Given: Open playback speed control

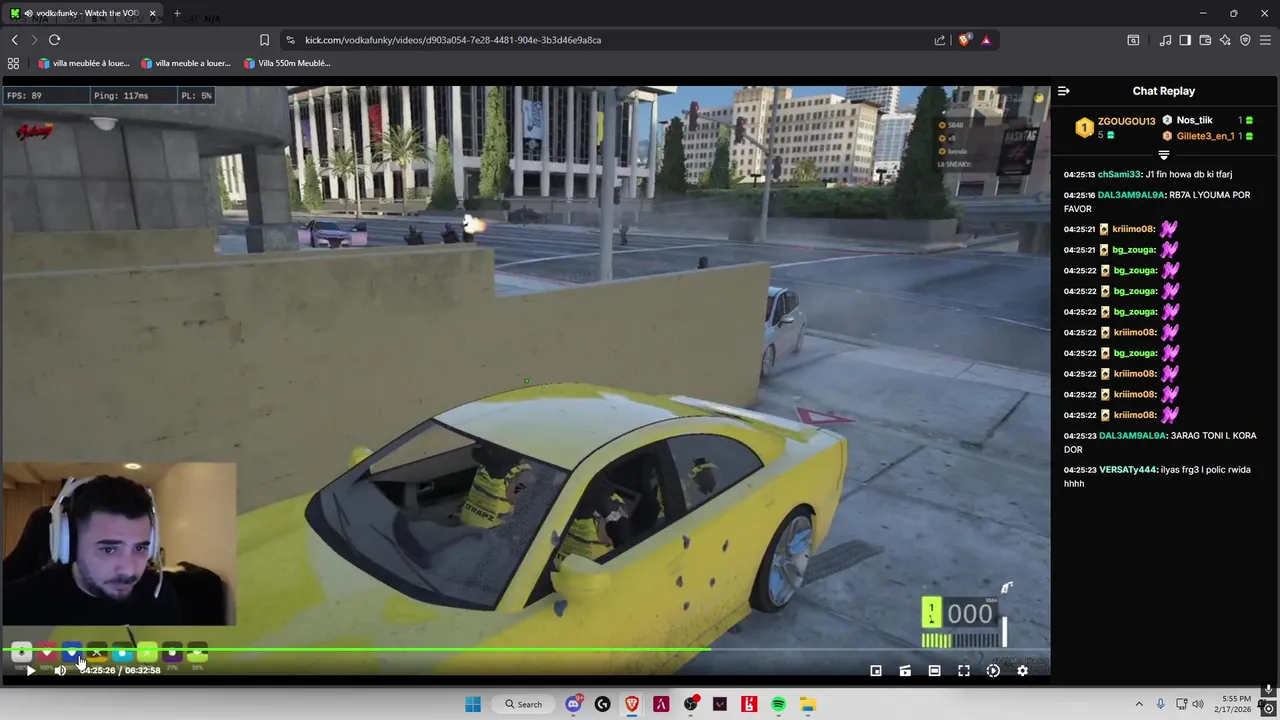Looking at the screenshot, I should click(x=993, y=671).
